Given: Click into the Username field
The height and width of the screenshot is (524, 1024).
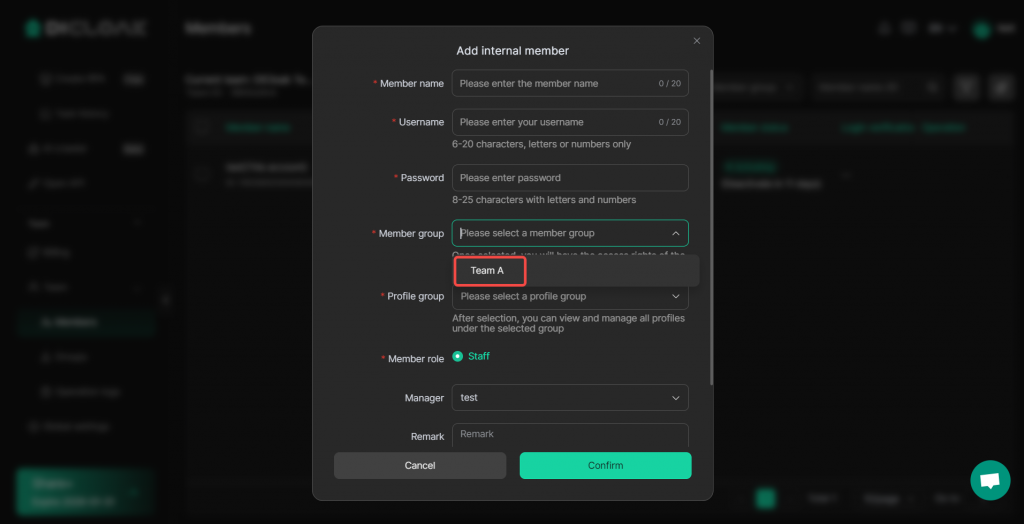Looking at the screenshot, I should [555, 122].
